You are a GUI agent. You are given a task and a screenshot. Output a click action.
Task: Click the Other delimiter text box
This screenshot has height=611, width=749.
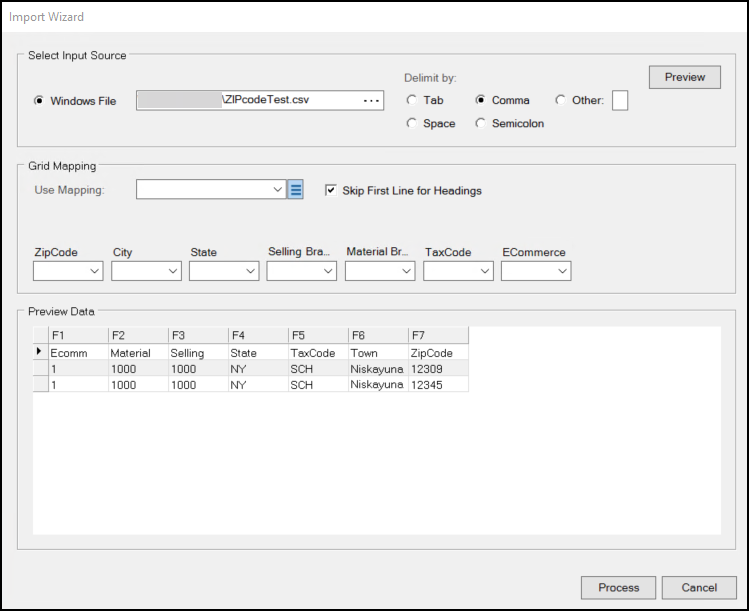pyautogui.click(x=619, y=100)
